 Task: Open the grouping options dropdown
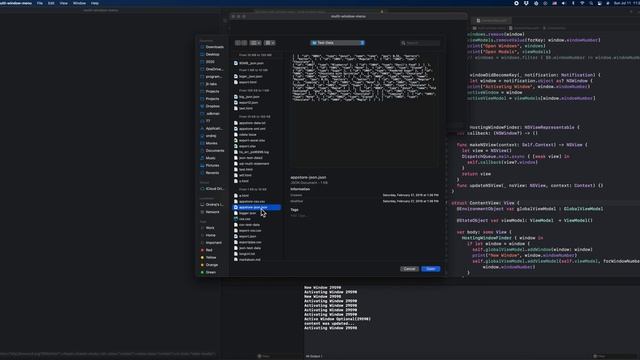(269, 43)
